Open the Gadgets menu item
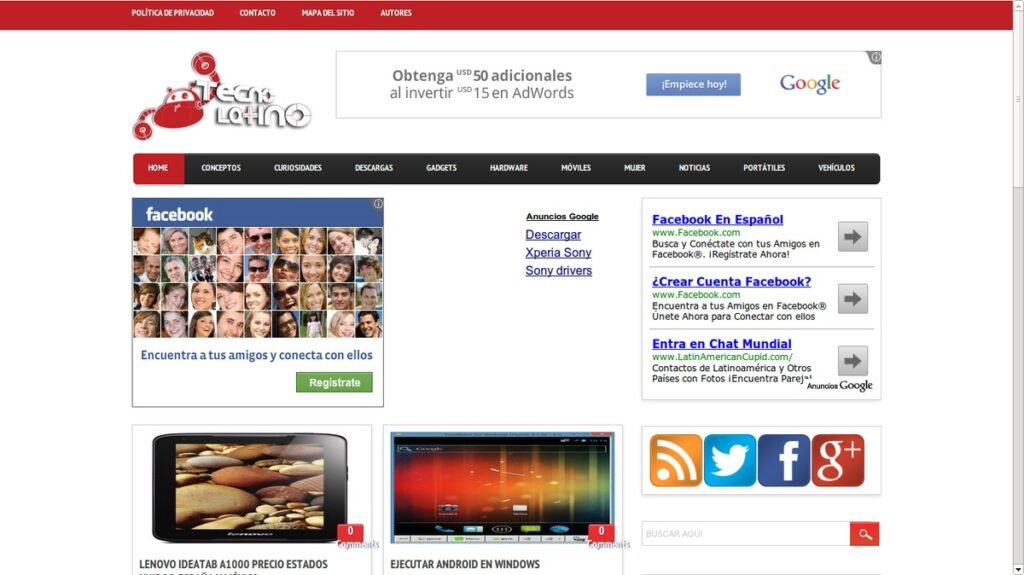 pyautogui.click(x=441, y=168)
